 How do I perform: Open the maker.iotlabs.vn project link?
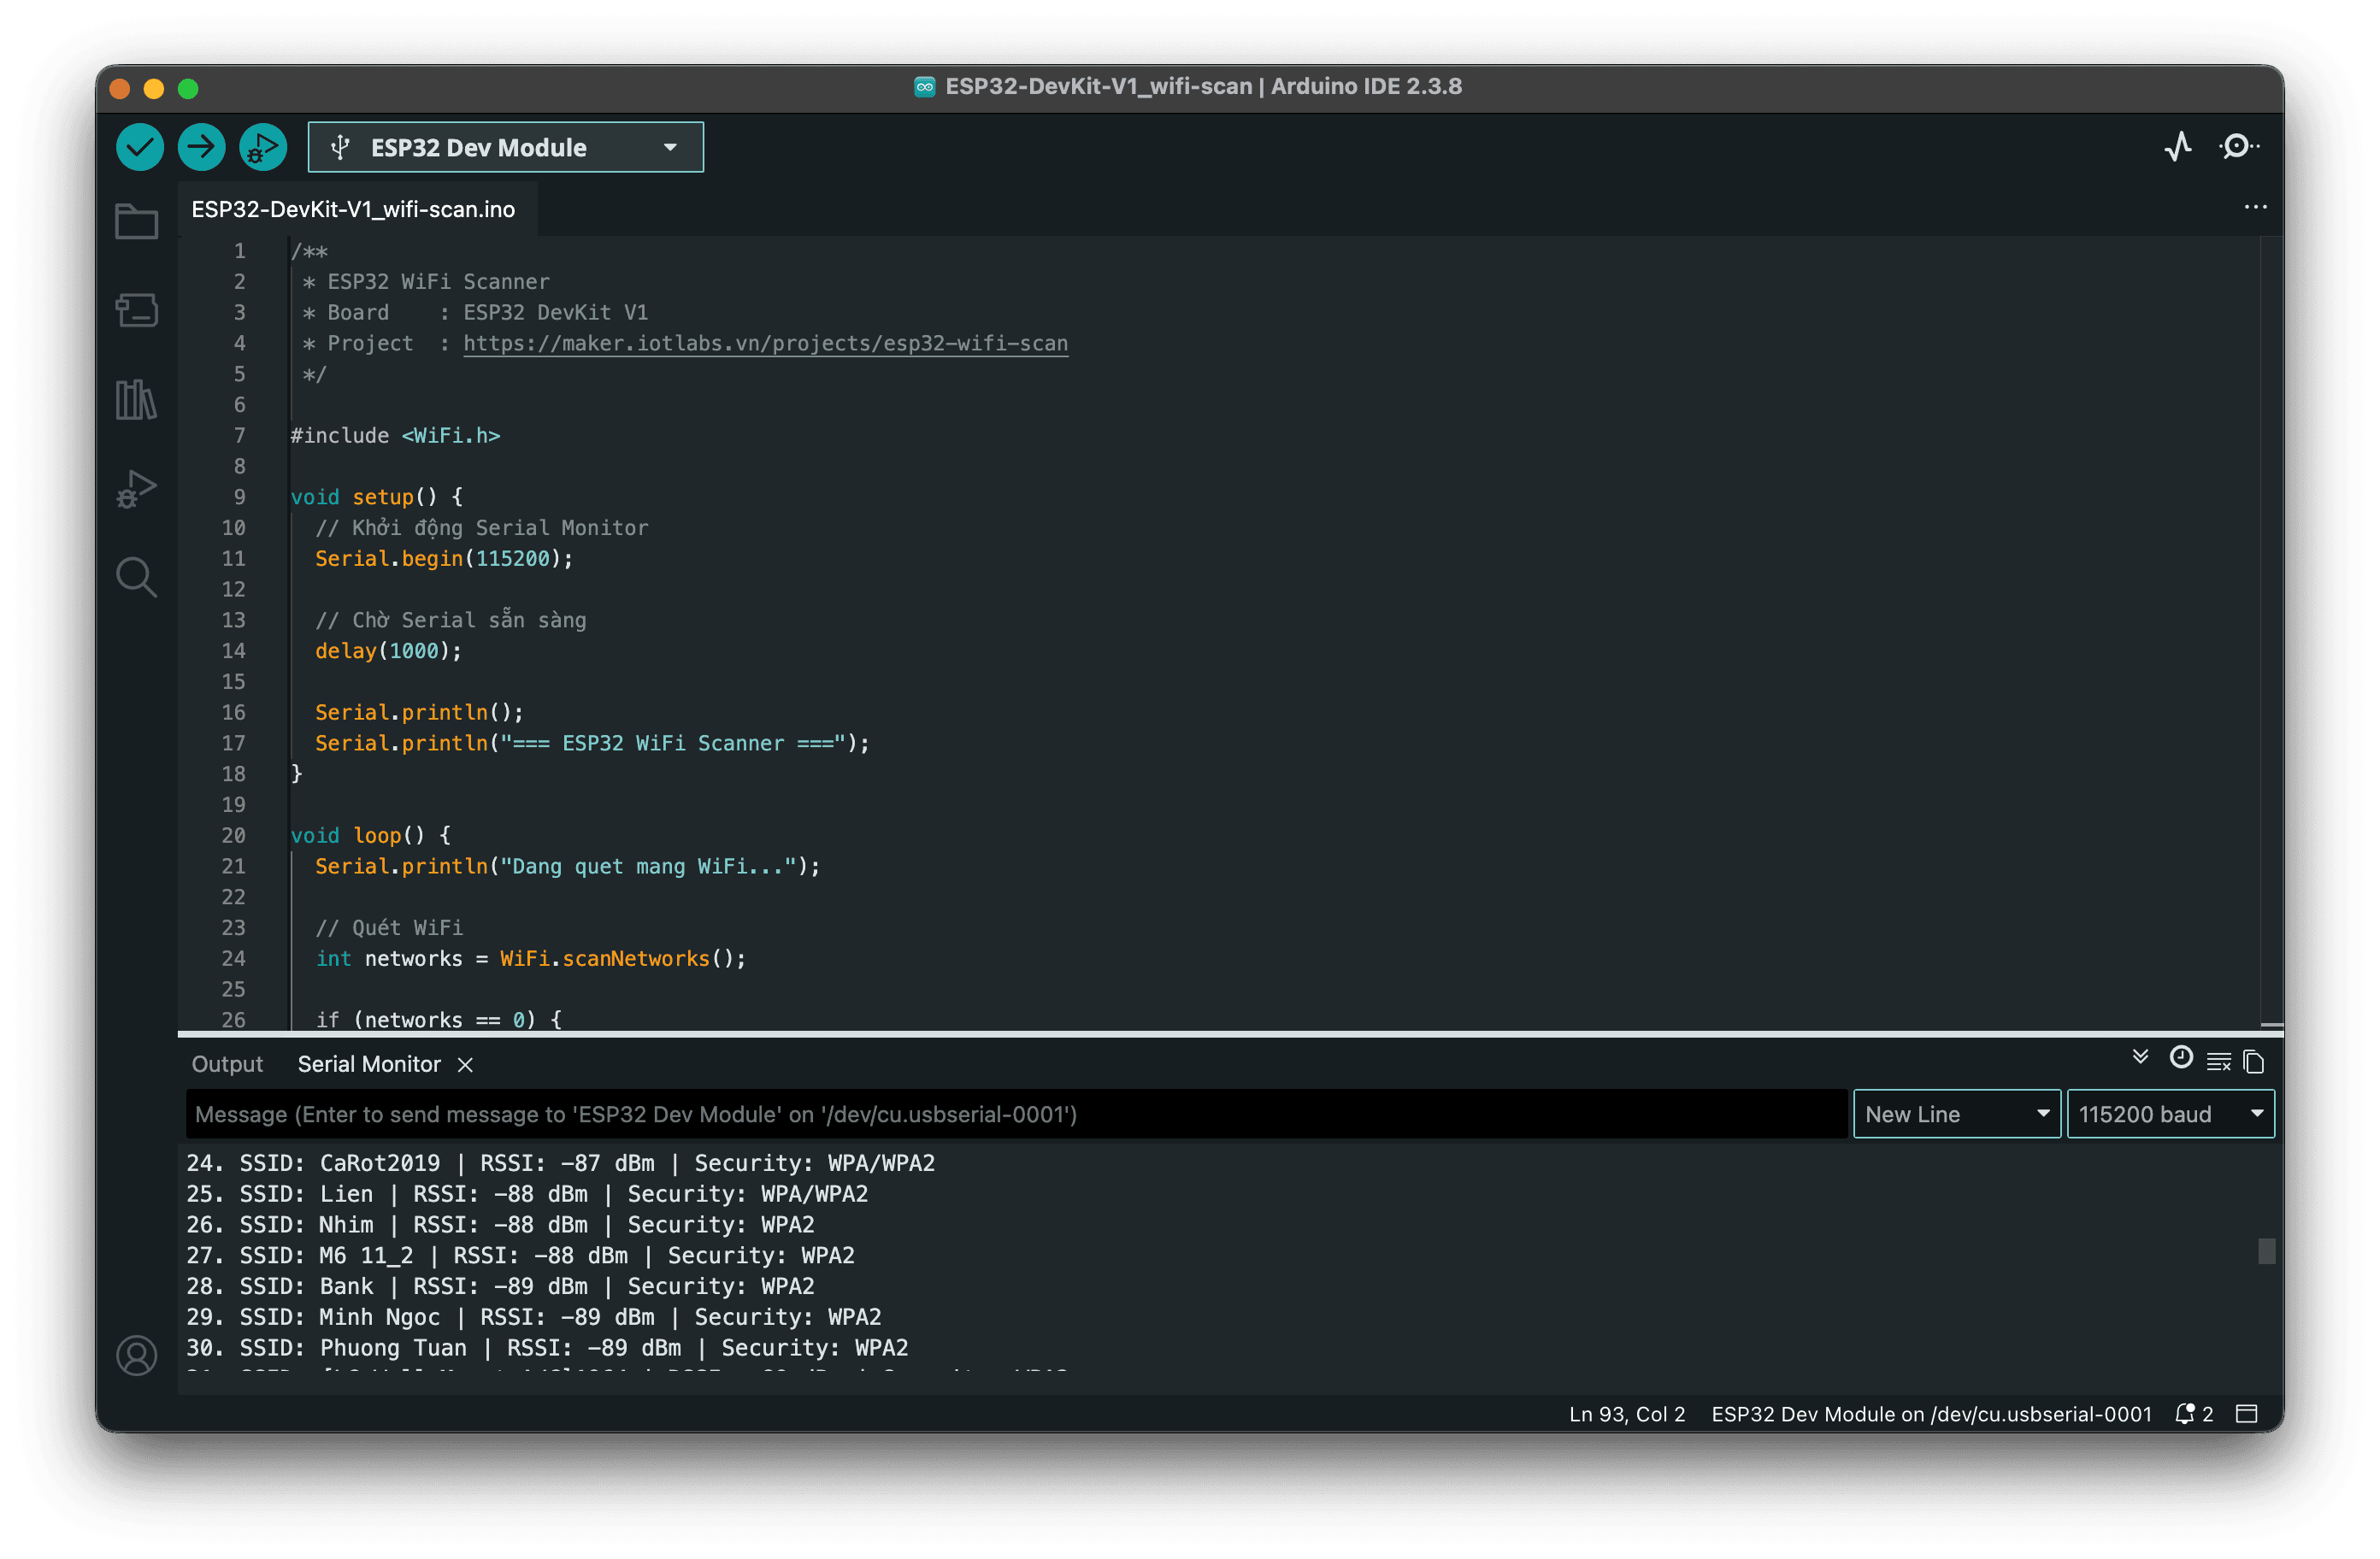[x=765, y=343]
